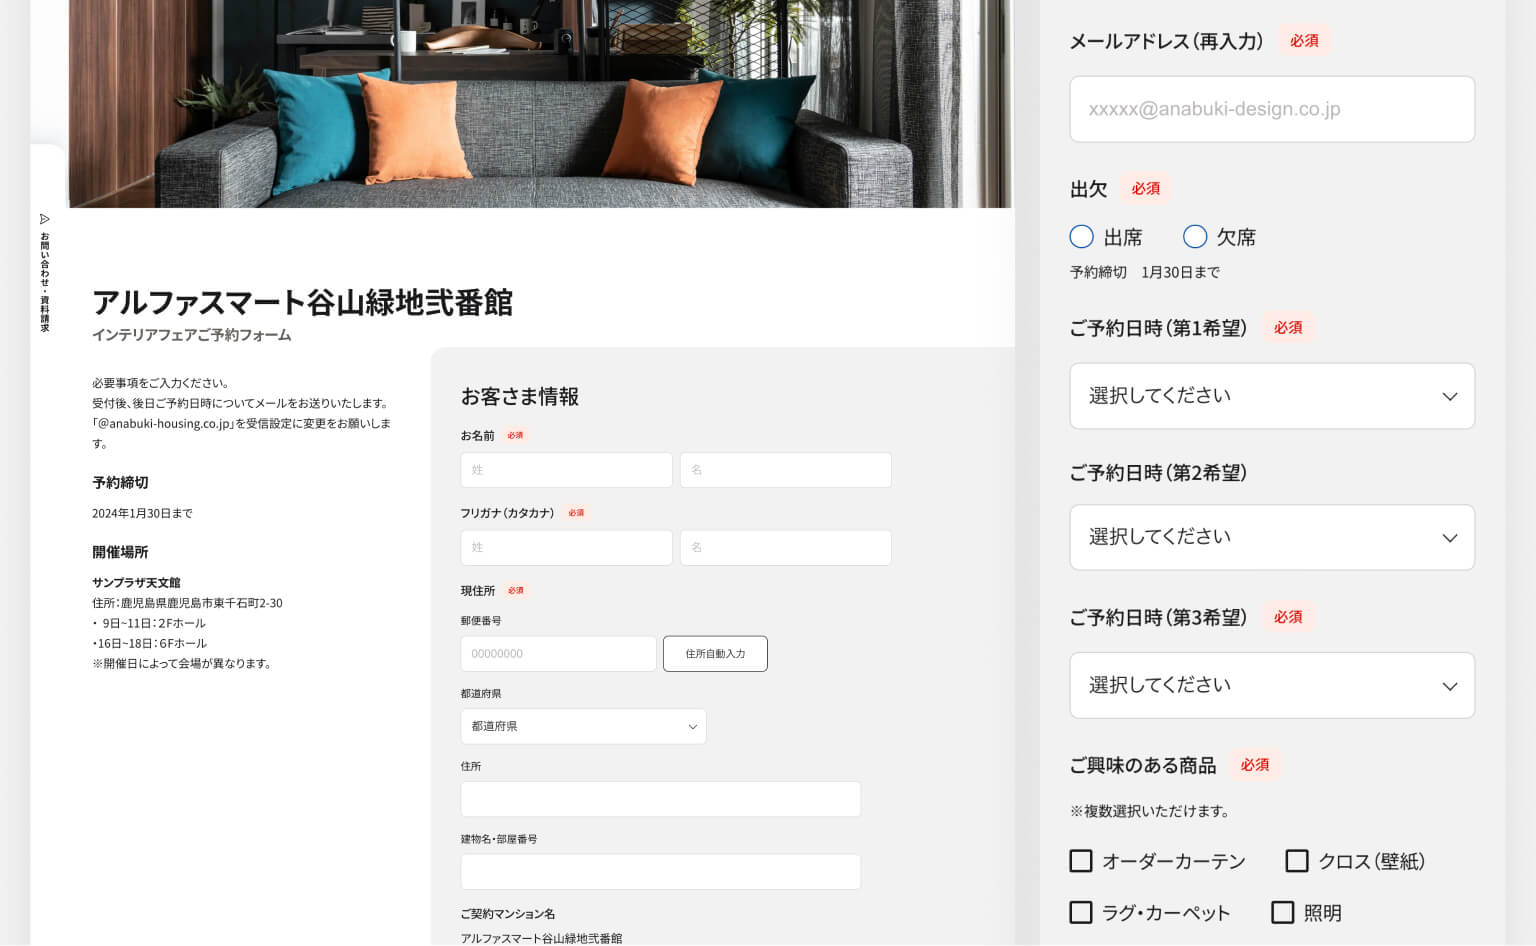The width and height of the screenshot is (1536, 946).
Task: Click the 都道府県 dropdown arrow
Action: click(x=692, y=727)
